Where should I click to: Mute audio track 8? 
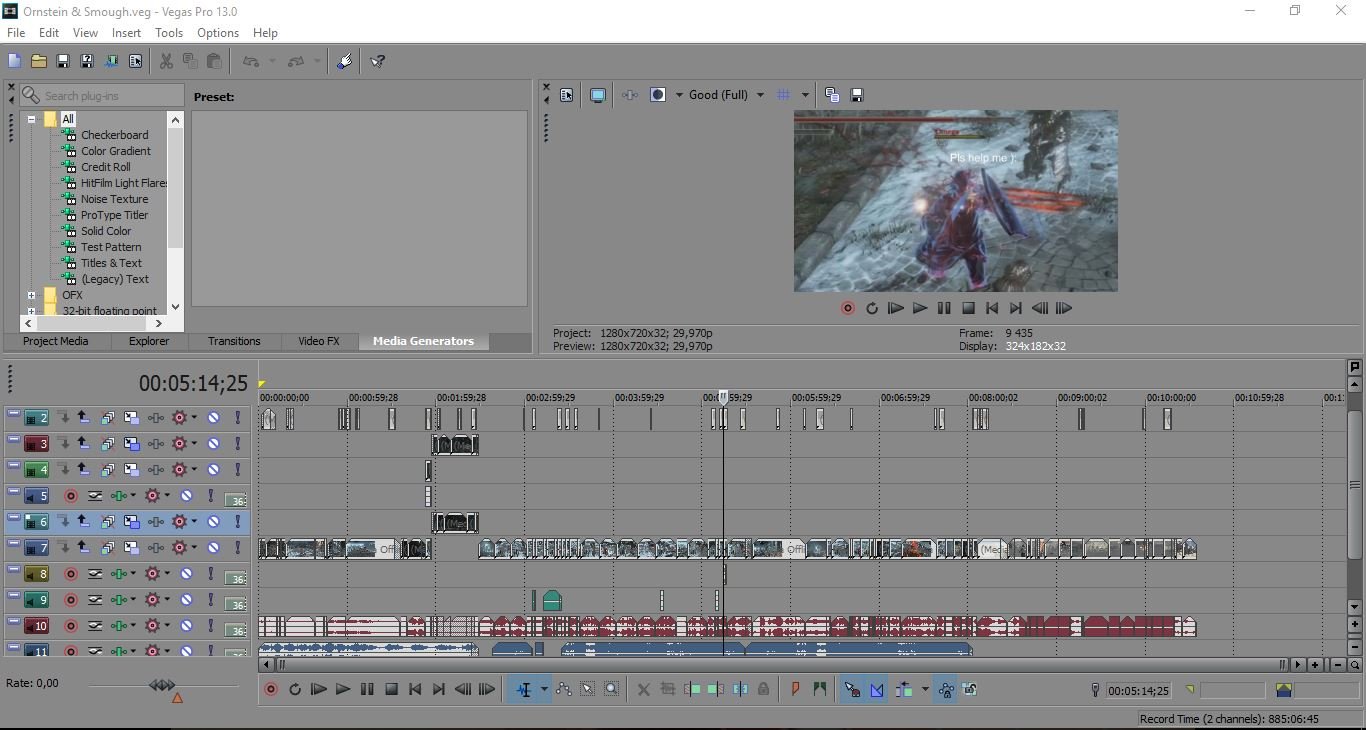[186, 574]
